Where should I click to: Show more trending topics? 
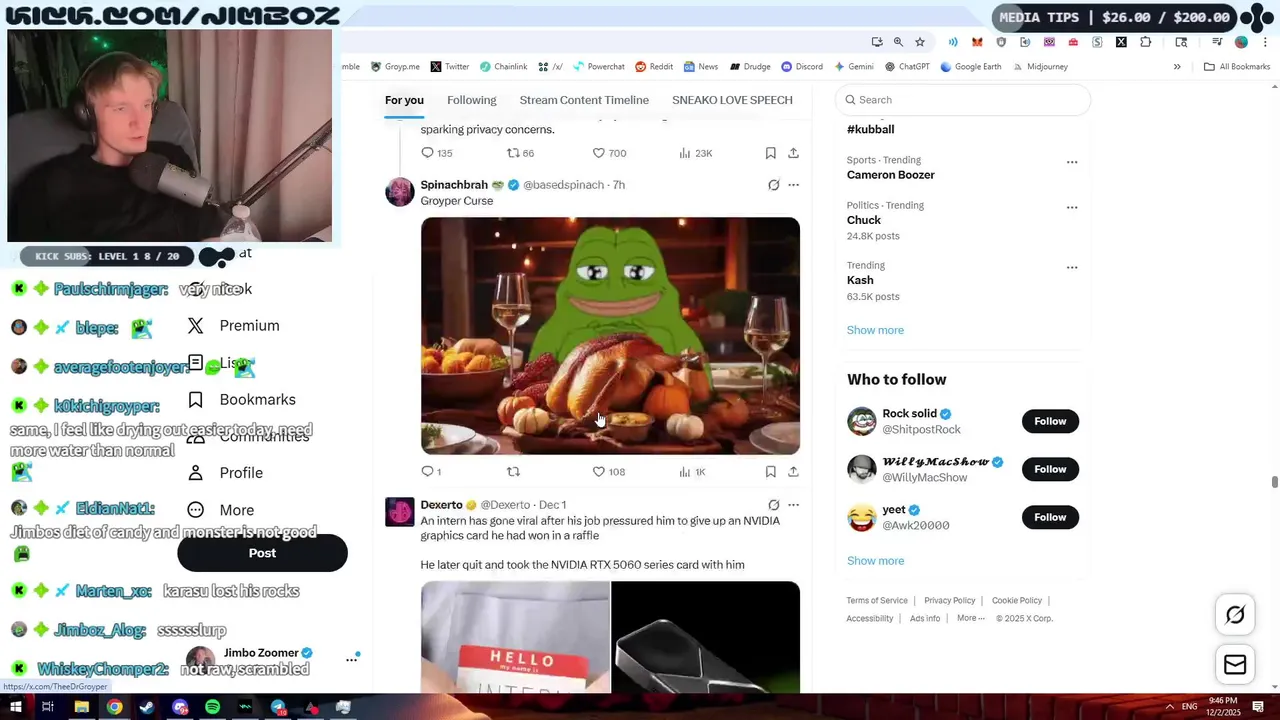pos(875,330)
